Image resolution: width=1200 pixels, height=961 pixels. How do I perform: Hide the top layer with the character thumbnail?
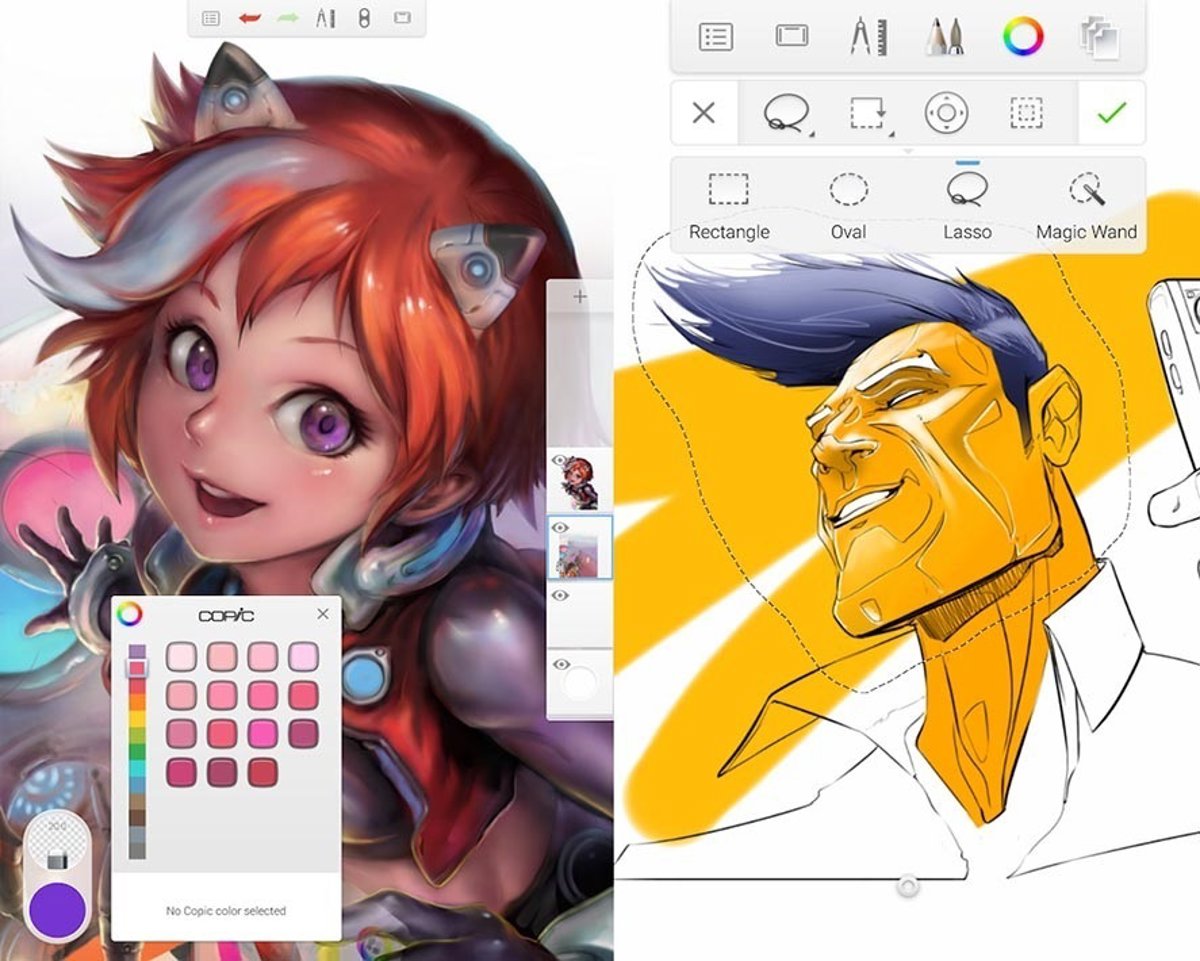pos(560,461)
